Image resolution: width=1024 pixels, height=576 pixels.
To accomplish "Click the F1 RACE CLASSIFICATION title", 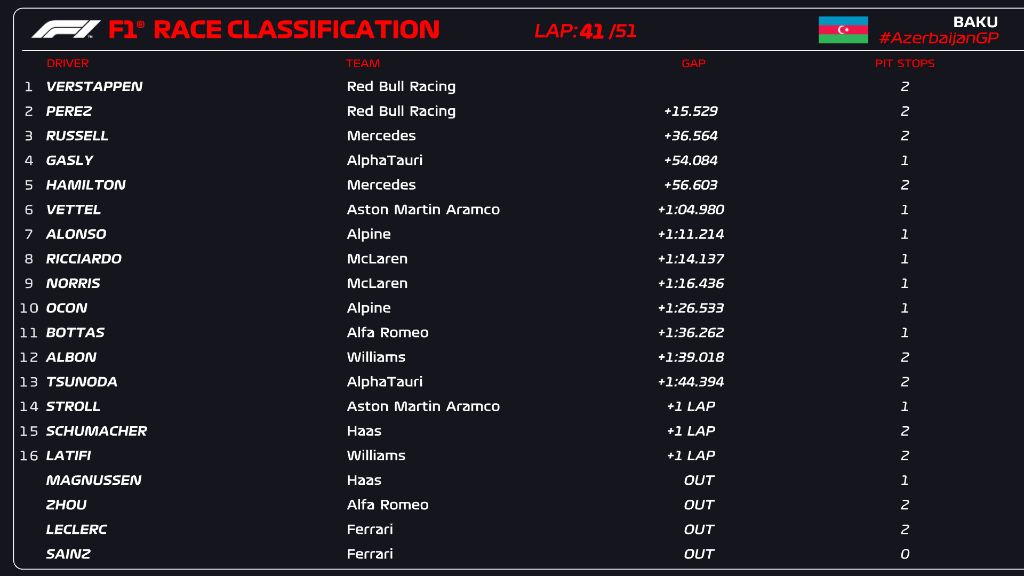I will point(273,29).
